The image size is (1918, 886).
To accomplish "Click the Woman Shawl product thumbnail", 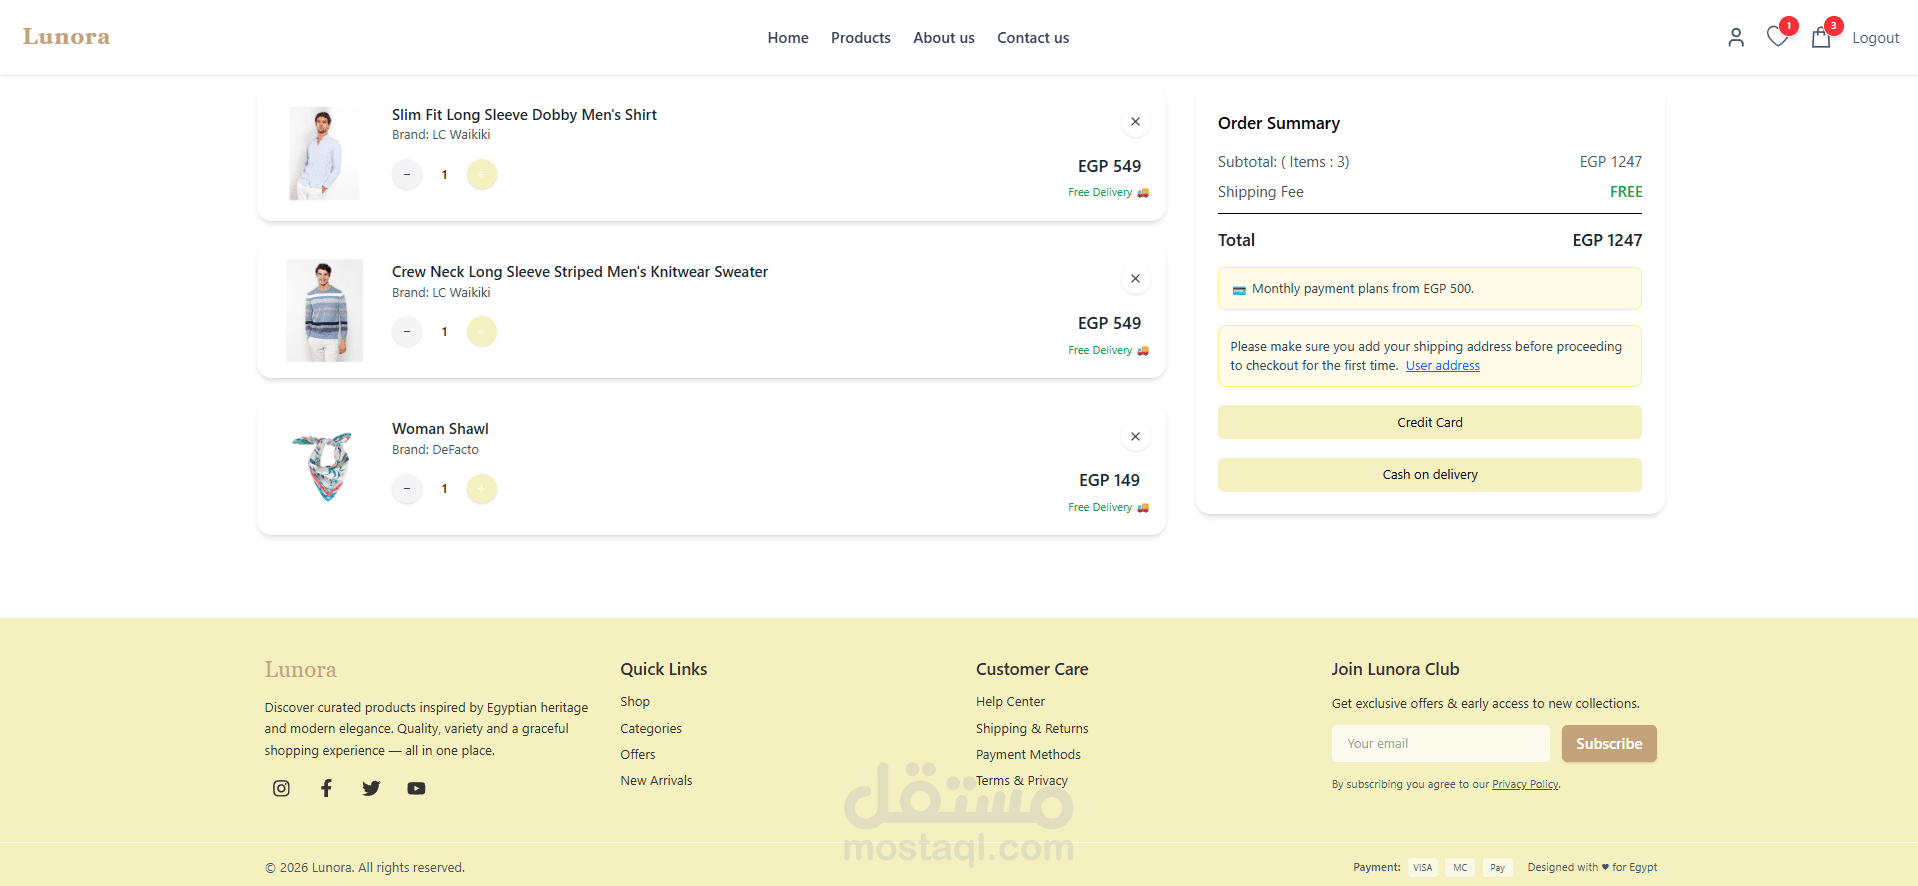I will [323, 467].
